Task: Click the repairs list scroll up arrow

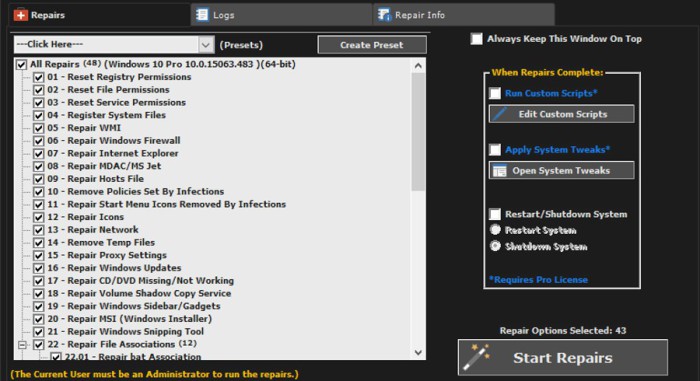Action: click(x=418, y=66)
